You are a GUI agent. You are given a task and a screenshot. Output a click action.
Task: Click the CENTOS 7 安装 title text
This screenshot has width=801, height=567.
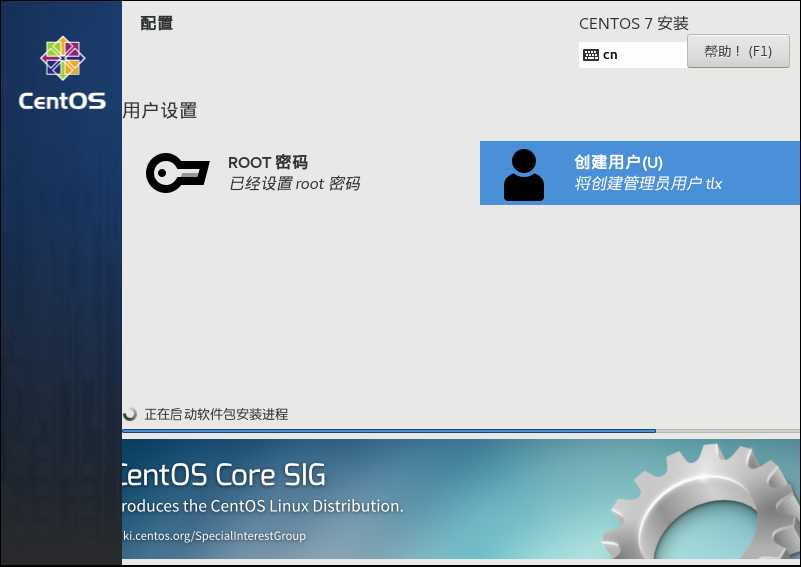point(633,24)
